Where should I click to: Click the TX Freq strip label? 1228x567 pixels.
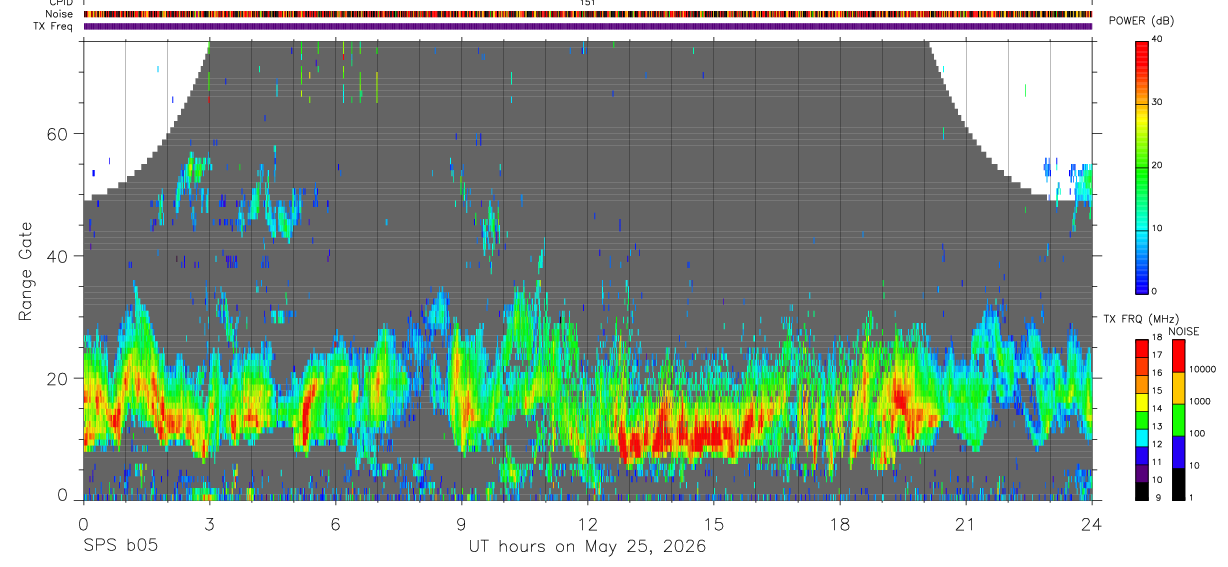tap(53, 26)
